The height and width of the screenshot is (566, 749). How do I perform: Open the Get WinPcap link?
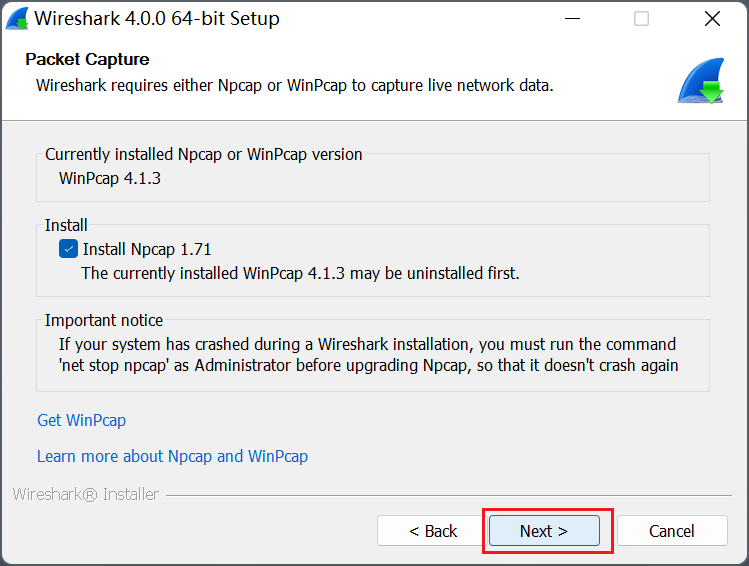click(x=81, y=420)
